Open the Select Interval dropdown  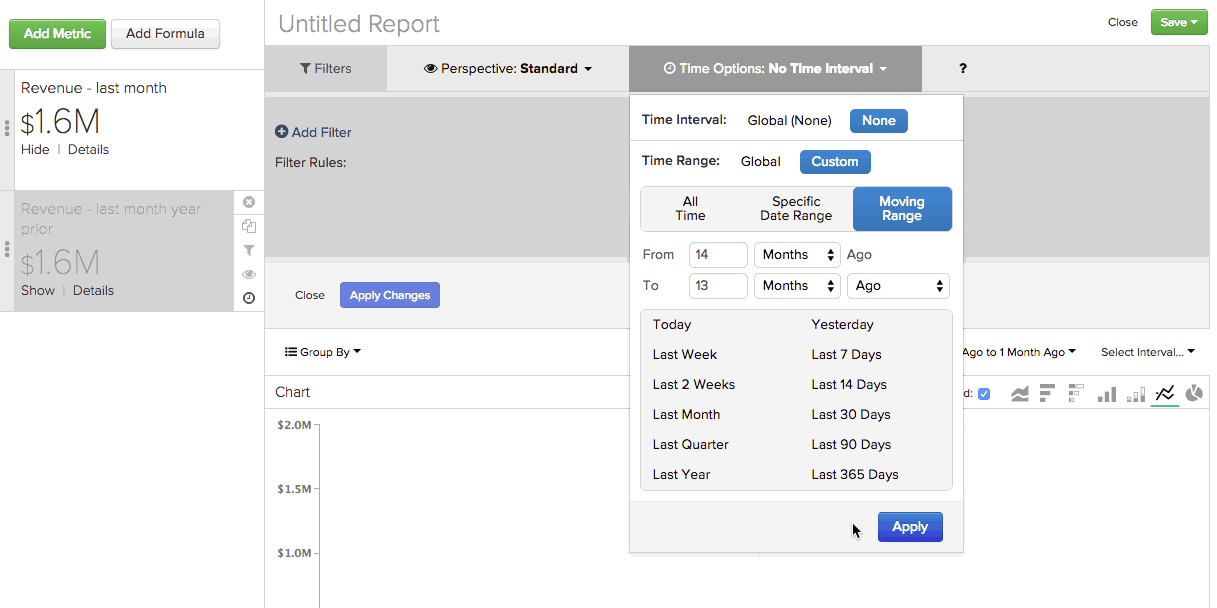1147,352
